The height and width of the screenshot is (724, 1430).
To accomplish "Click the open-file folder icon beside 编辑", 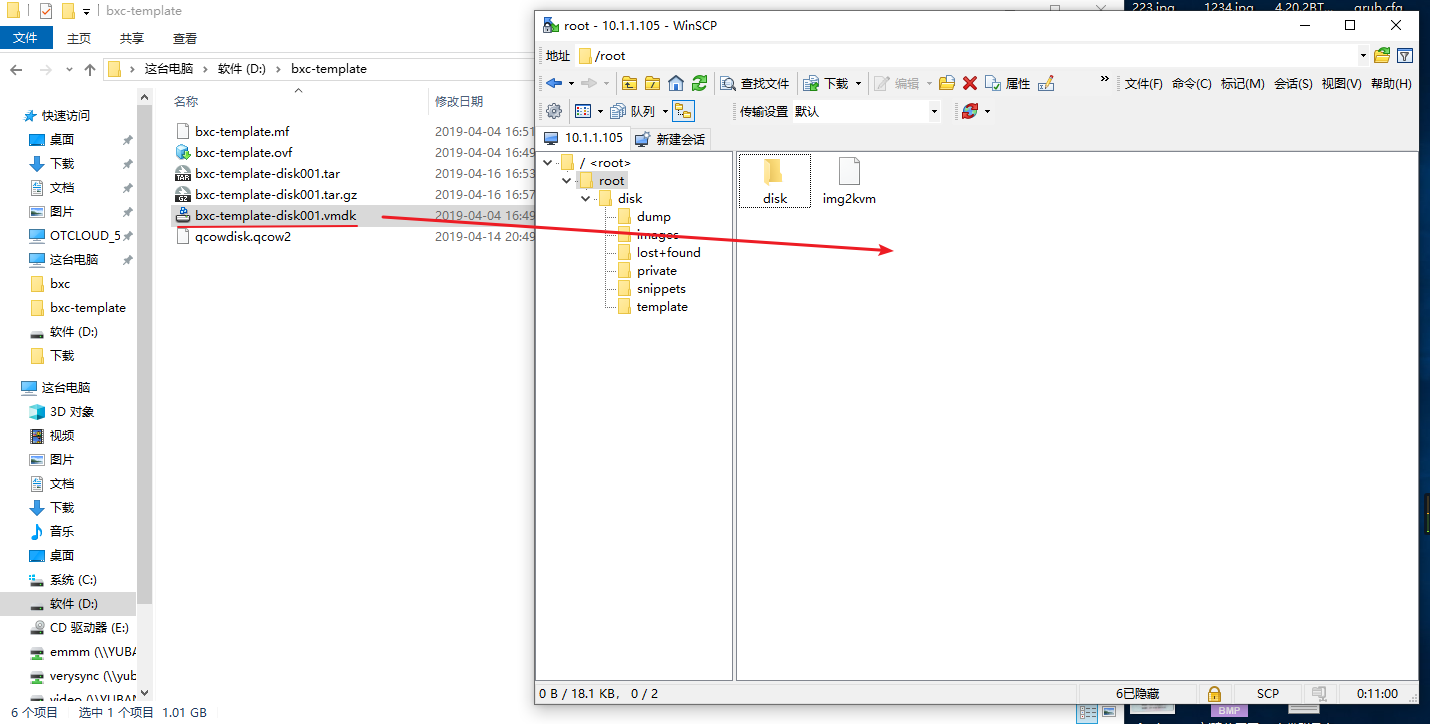I will [x=946, y=83].
